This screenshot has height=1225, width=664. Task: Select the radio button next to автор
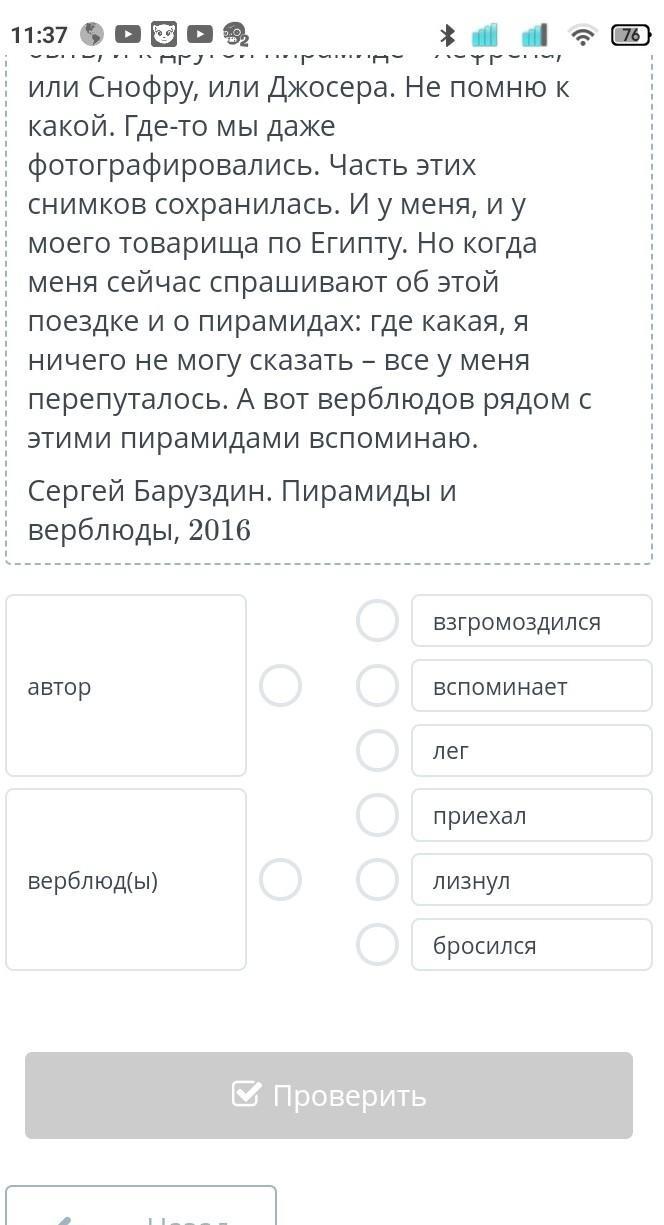(280, 686)
